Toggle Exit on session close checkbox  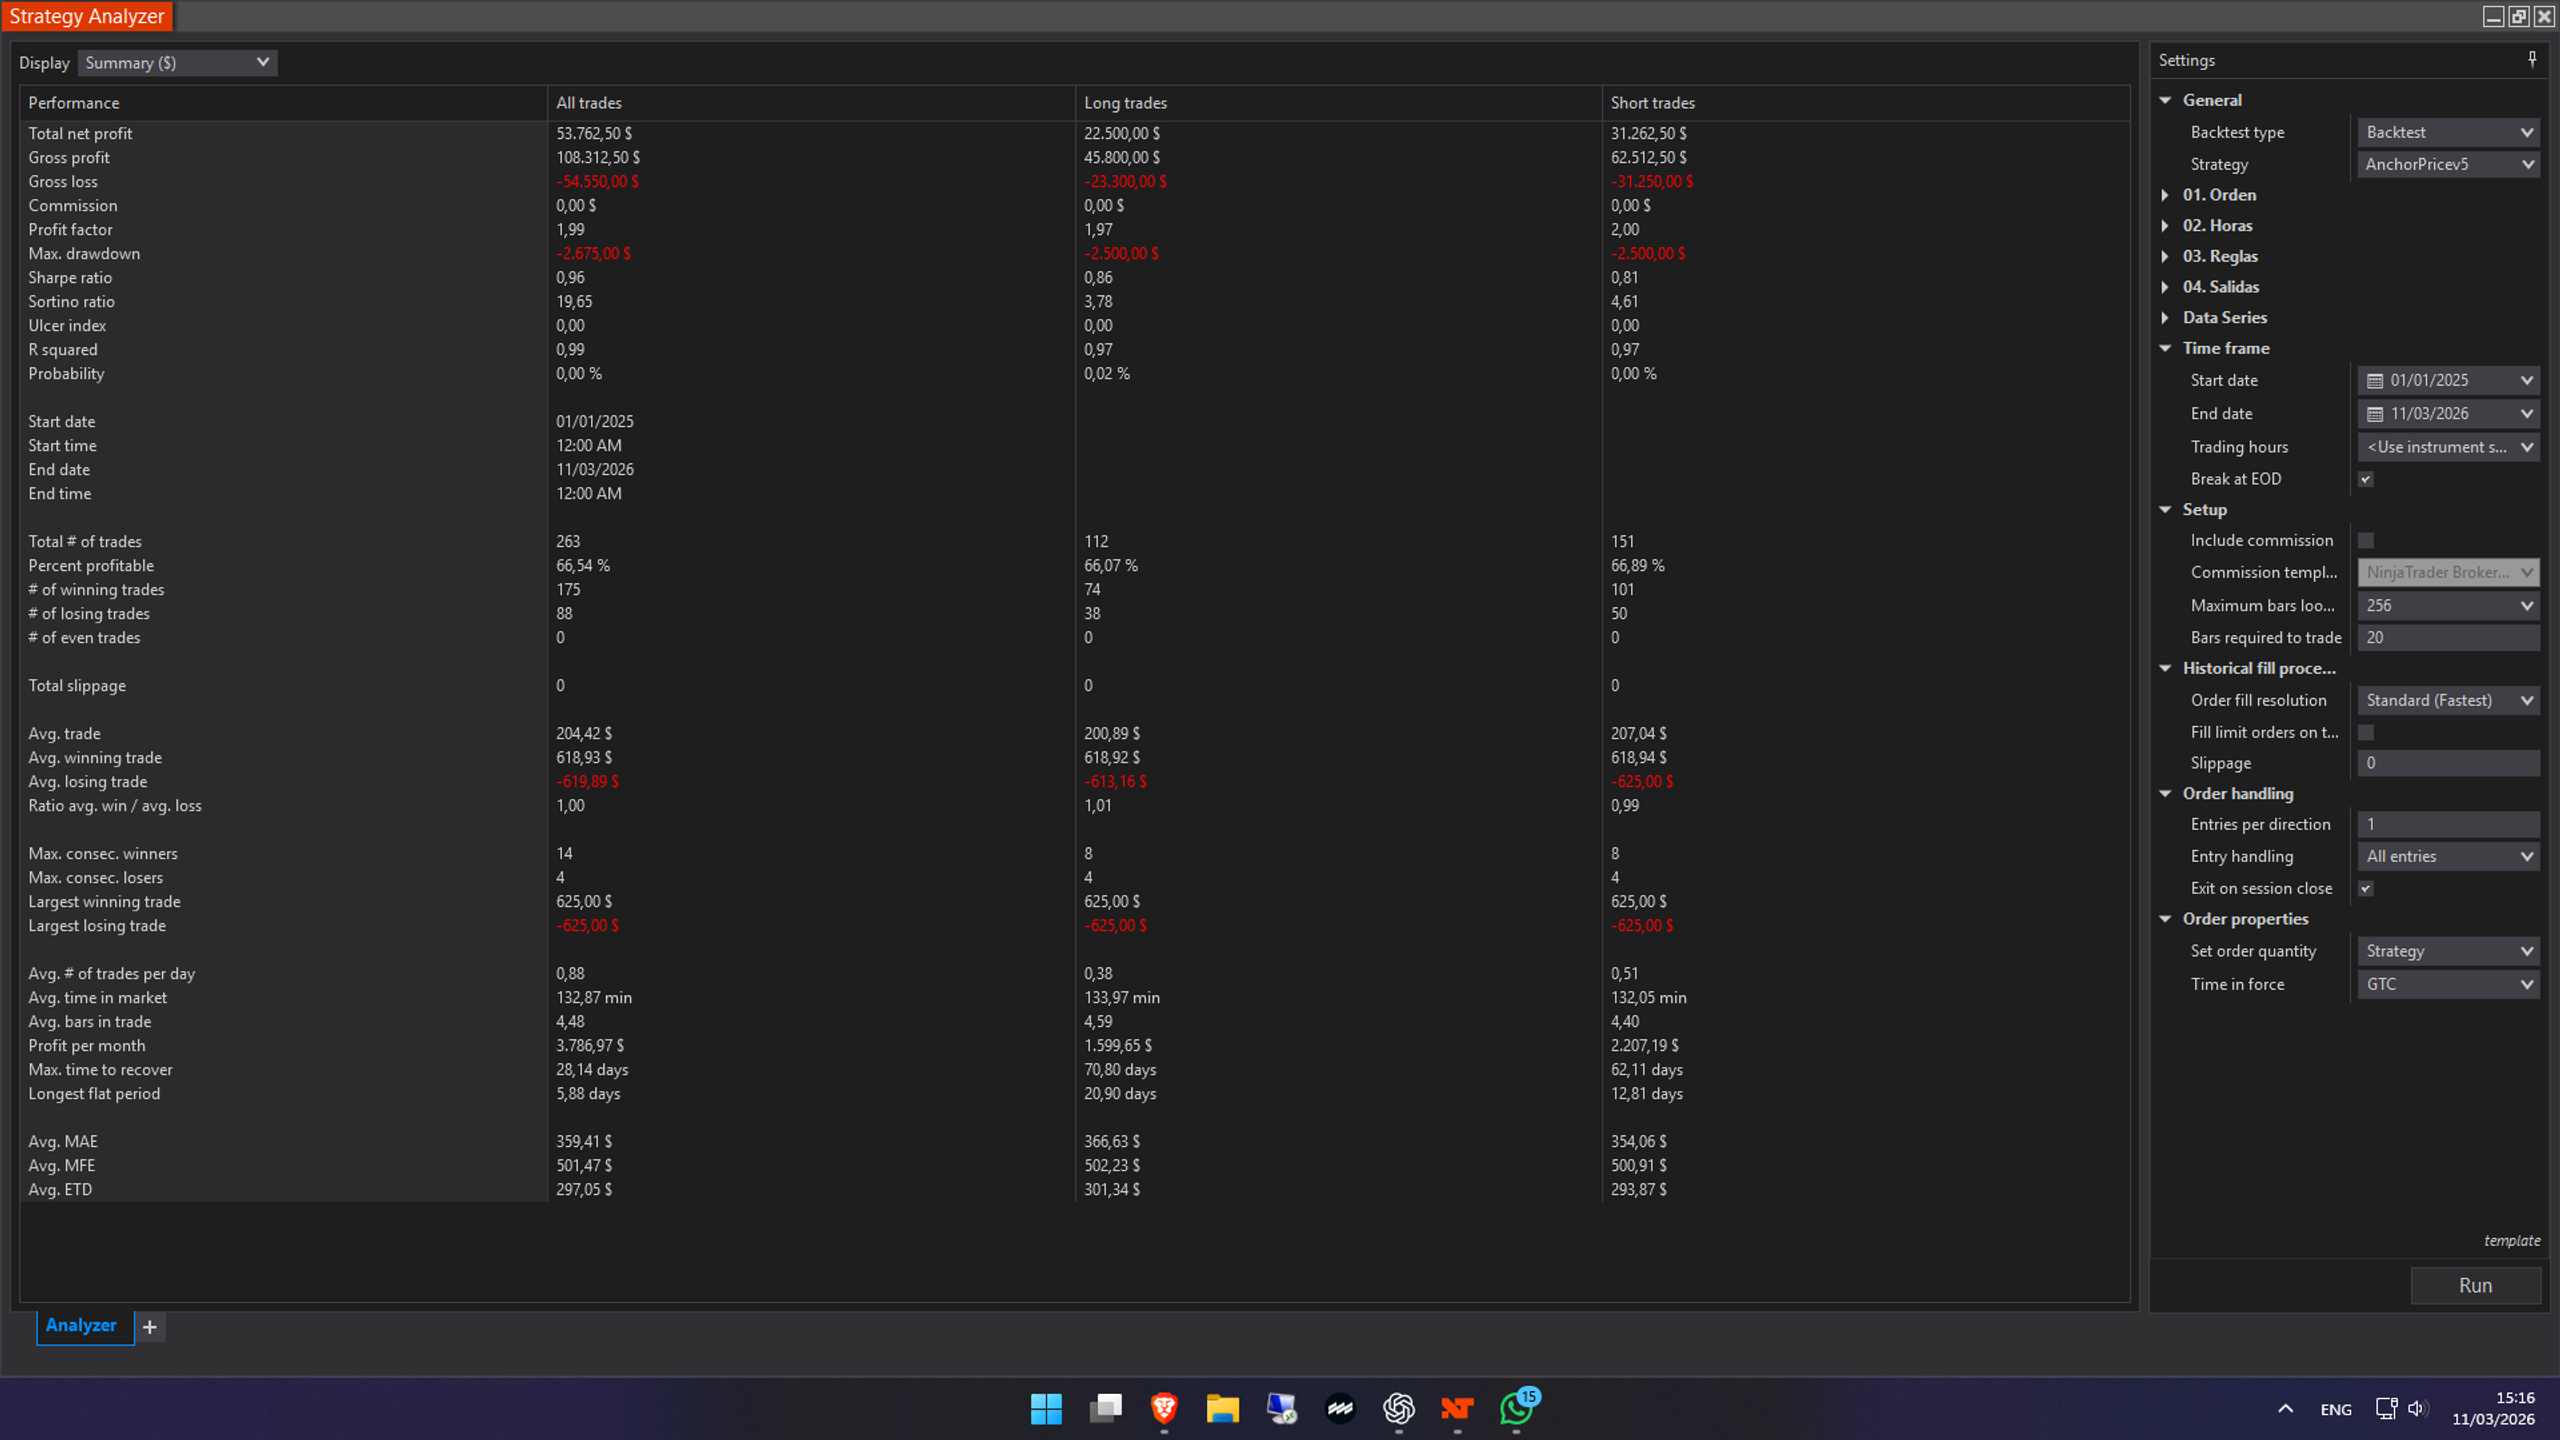point(2366,889)
